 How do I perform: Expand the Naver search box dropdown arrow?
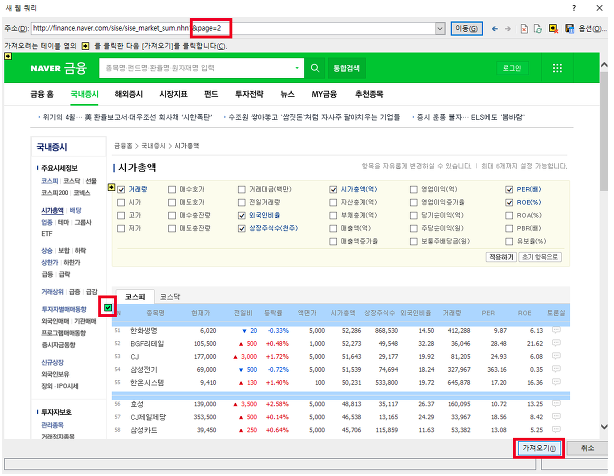tap(297, 68)
